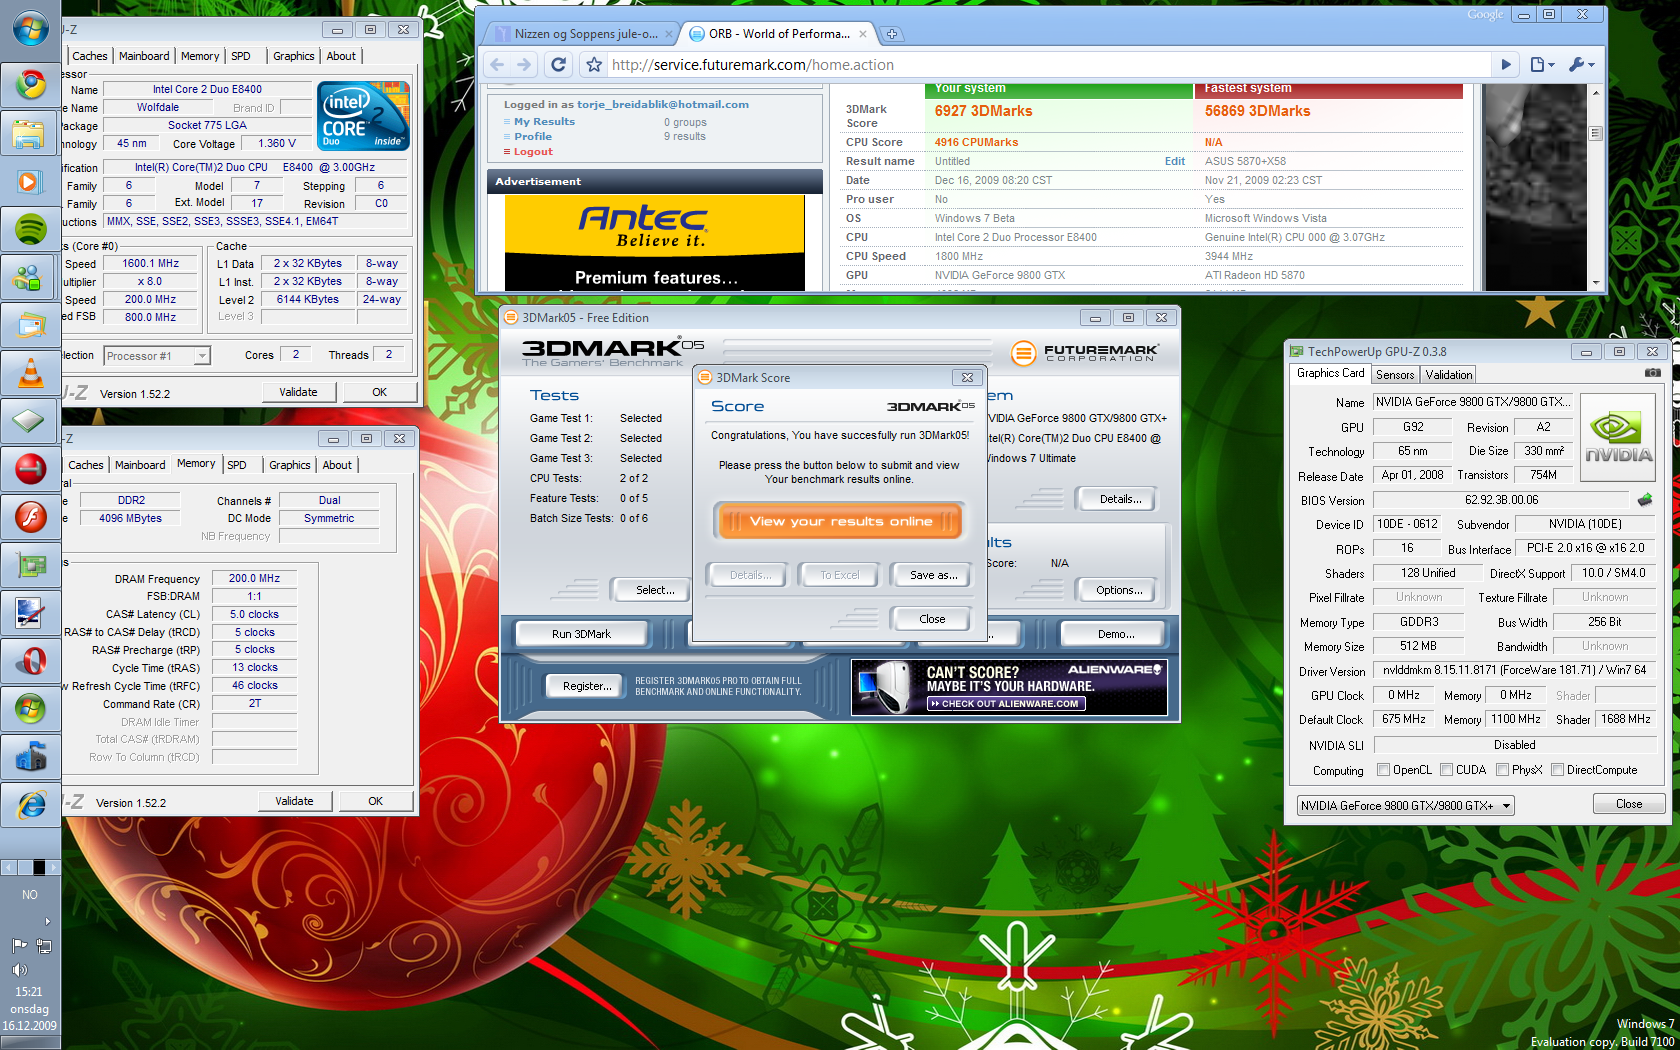Click the Alienware ad banner in 3DMark05
Image resolution: width=1680 pixels, height=1050 pixels.
1009,687
